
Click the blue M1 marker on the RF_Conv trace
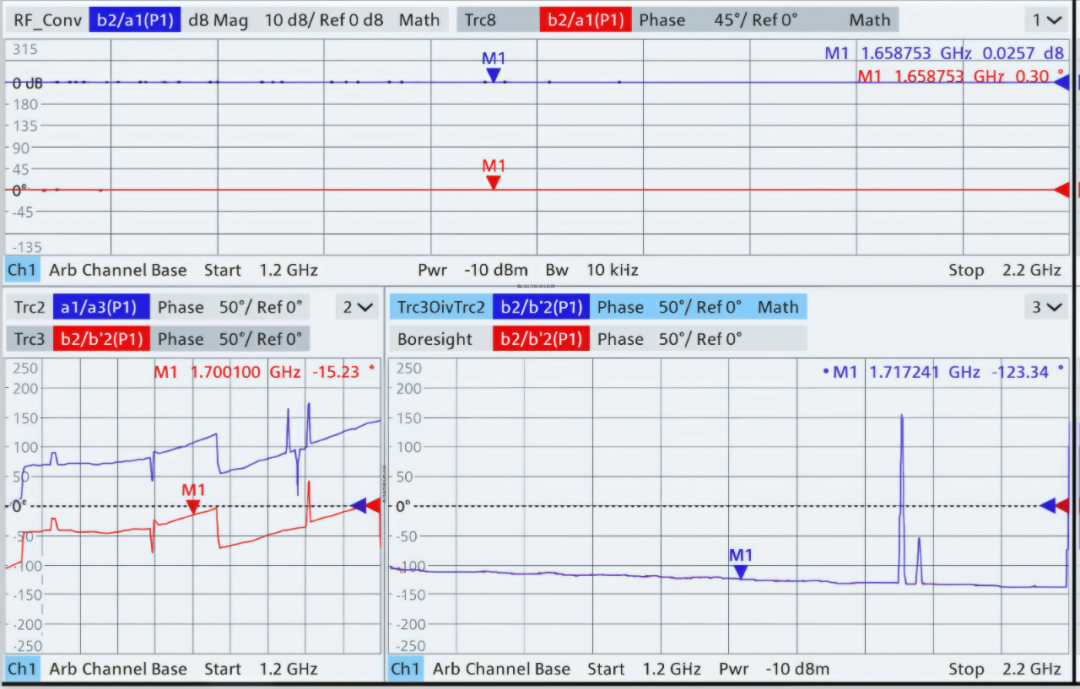click(493, 75)
